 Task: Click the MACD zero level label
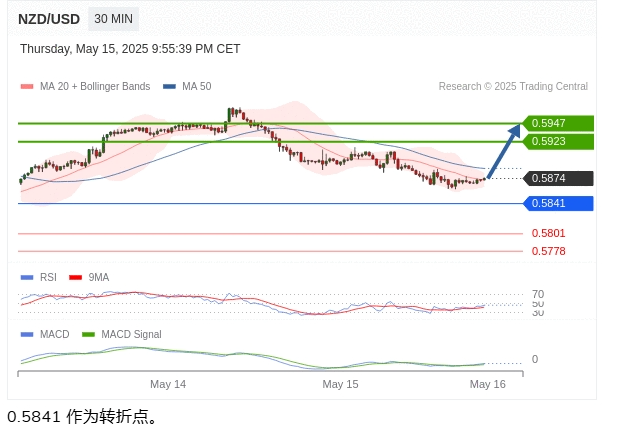pyautogui.click(x=535, y=359)
